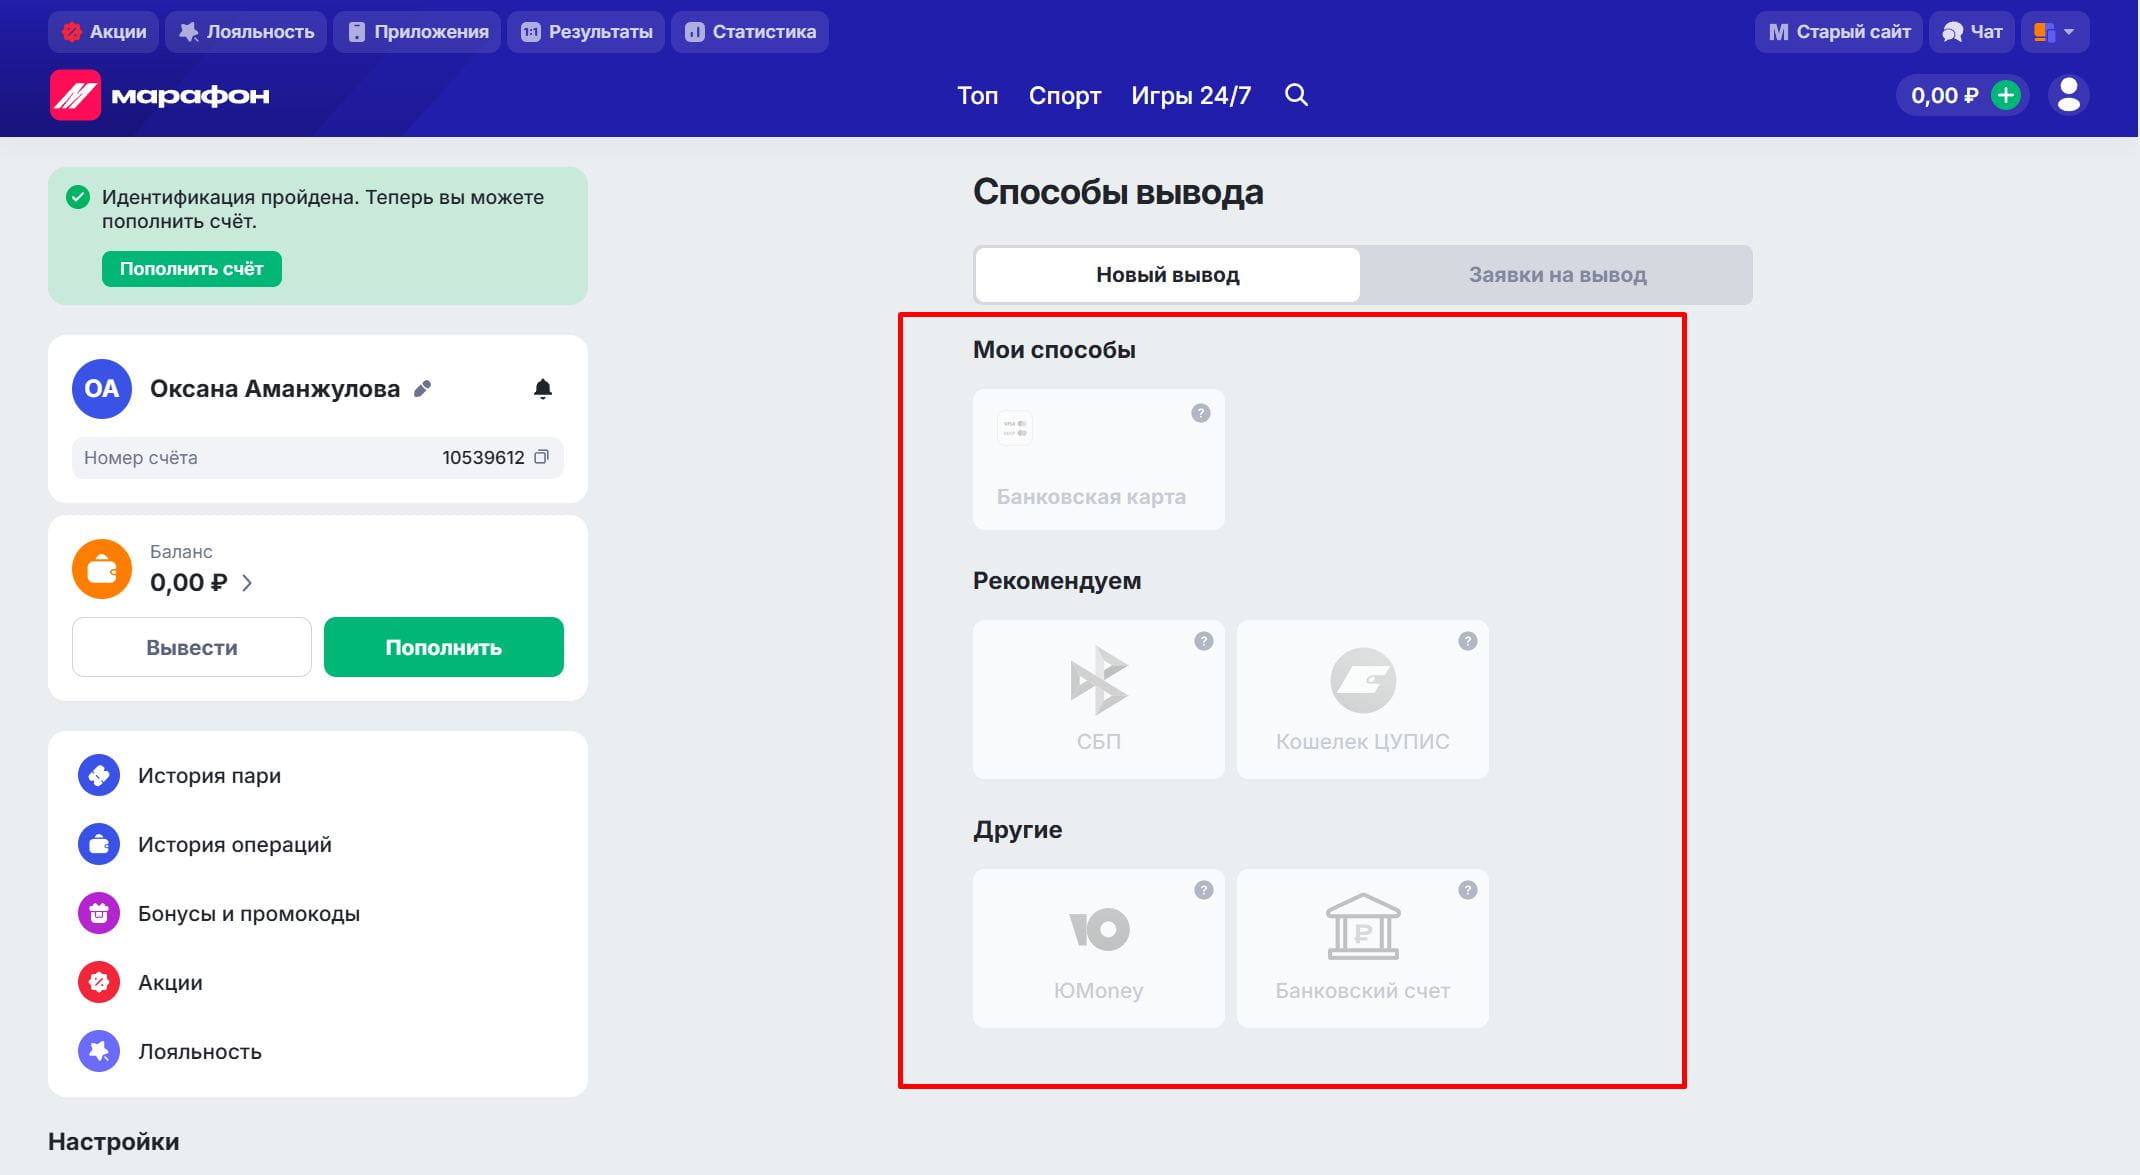Show help question mark for СБП
Image resolution: width=2140 pixels, height=1175 pixels.
pyautogui.click(x=1204, y=641)
